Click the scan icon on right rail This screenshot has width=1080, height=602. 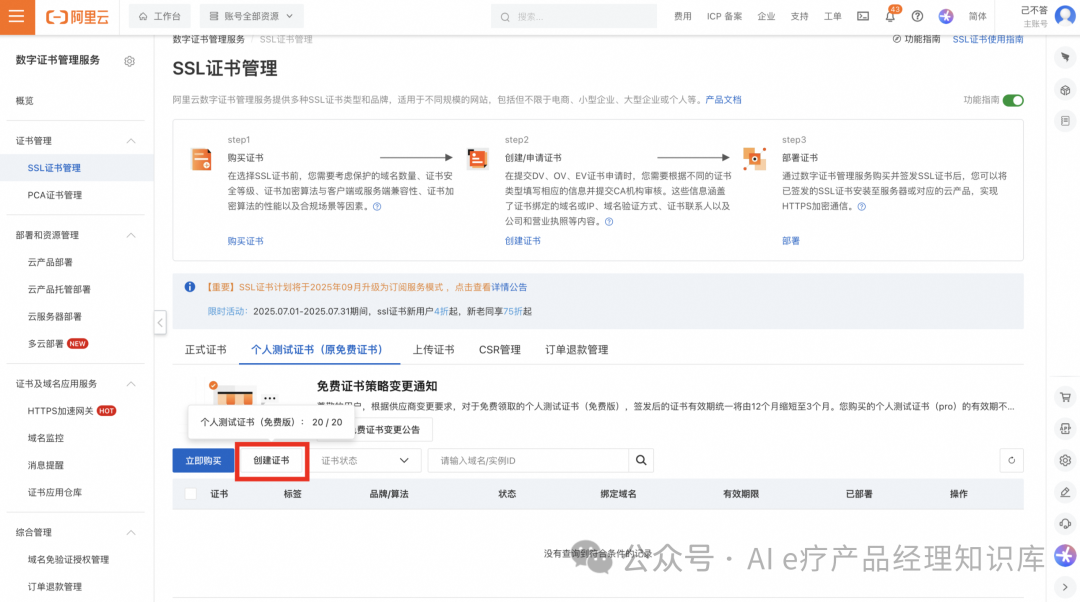(1065, 428)
